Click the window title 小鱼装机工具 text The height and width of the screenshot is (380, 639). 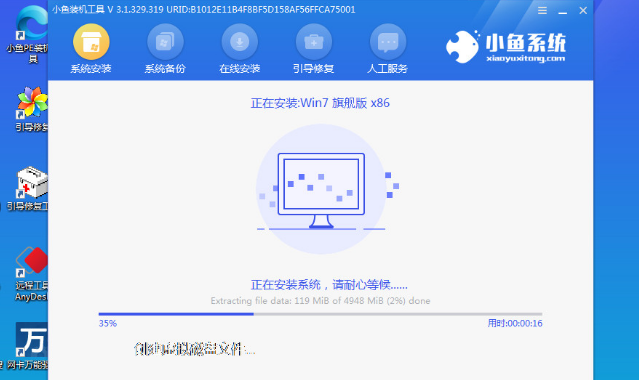78,9
